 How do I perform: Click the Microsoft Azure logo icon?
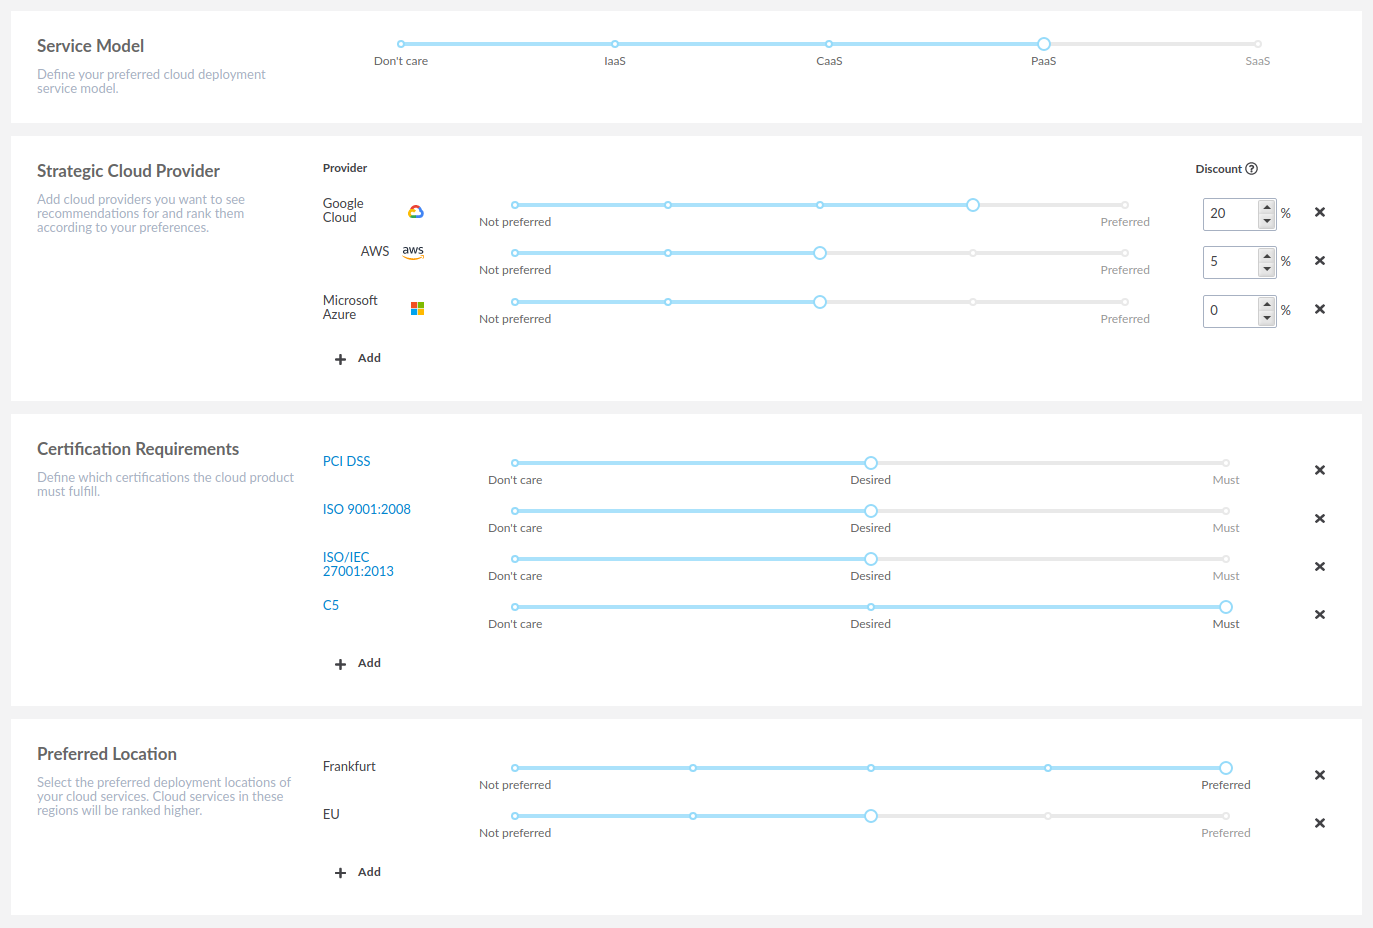pyautogui.click(x=417, y=309)
